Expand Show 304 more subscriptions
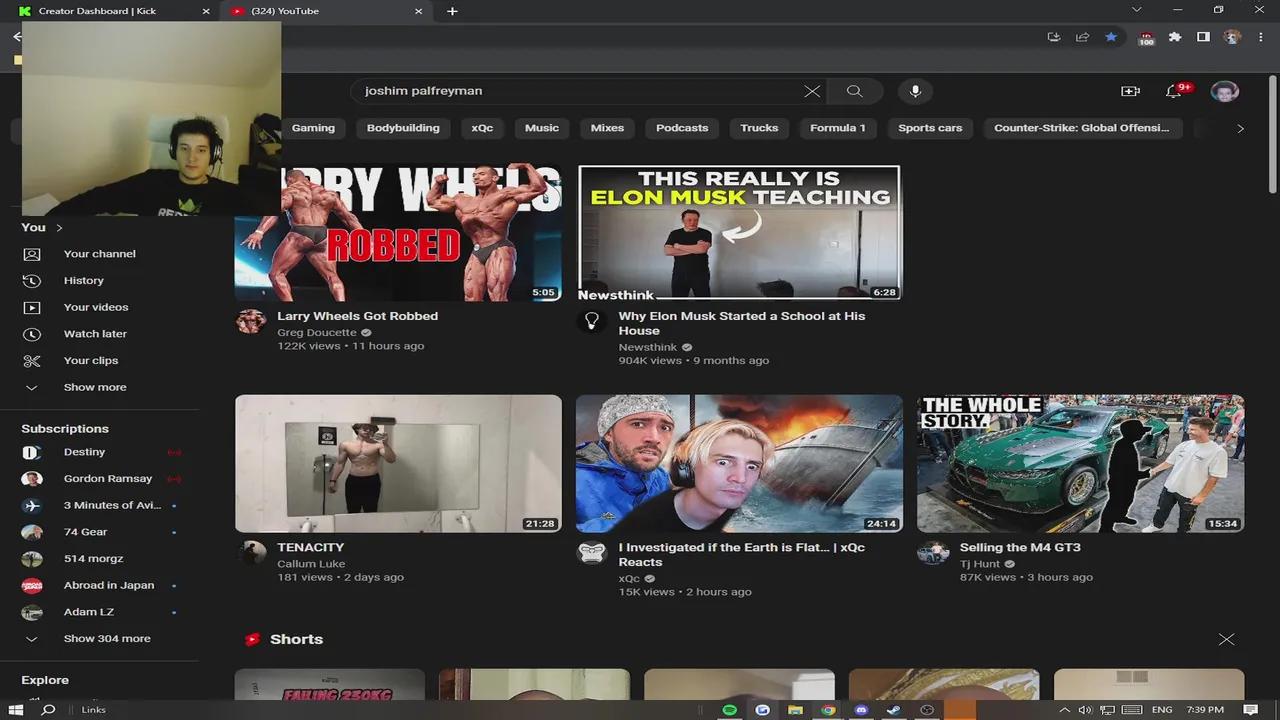1280x720 pixels. 106,639
